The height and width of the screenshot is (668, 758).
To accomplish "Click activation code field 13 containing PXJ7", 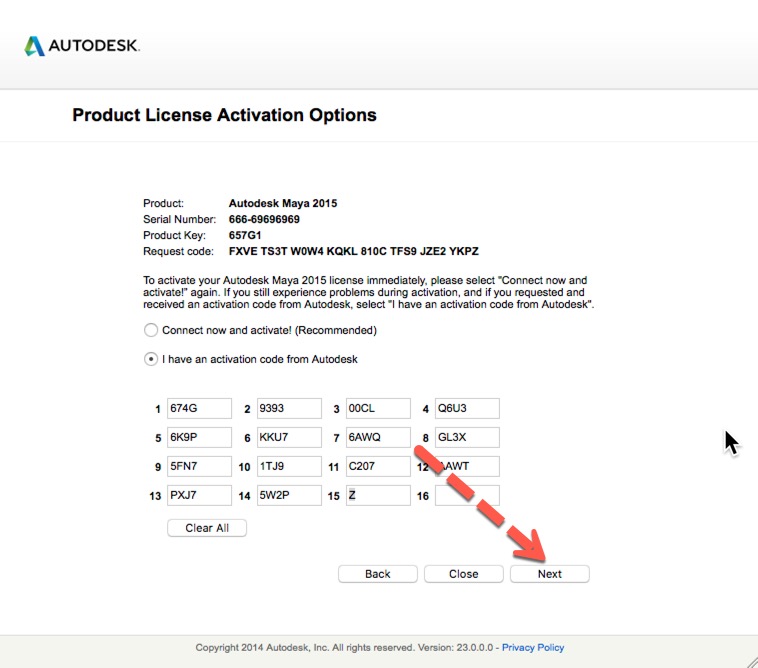I will 199,495.
